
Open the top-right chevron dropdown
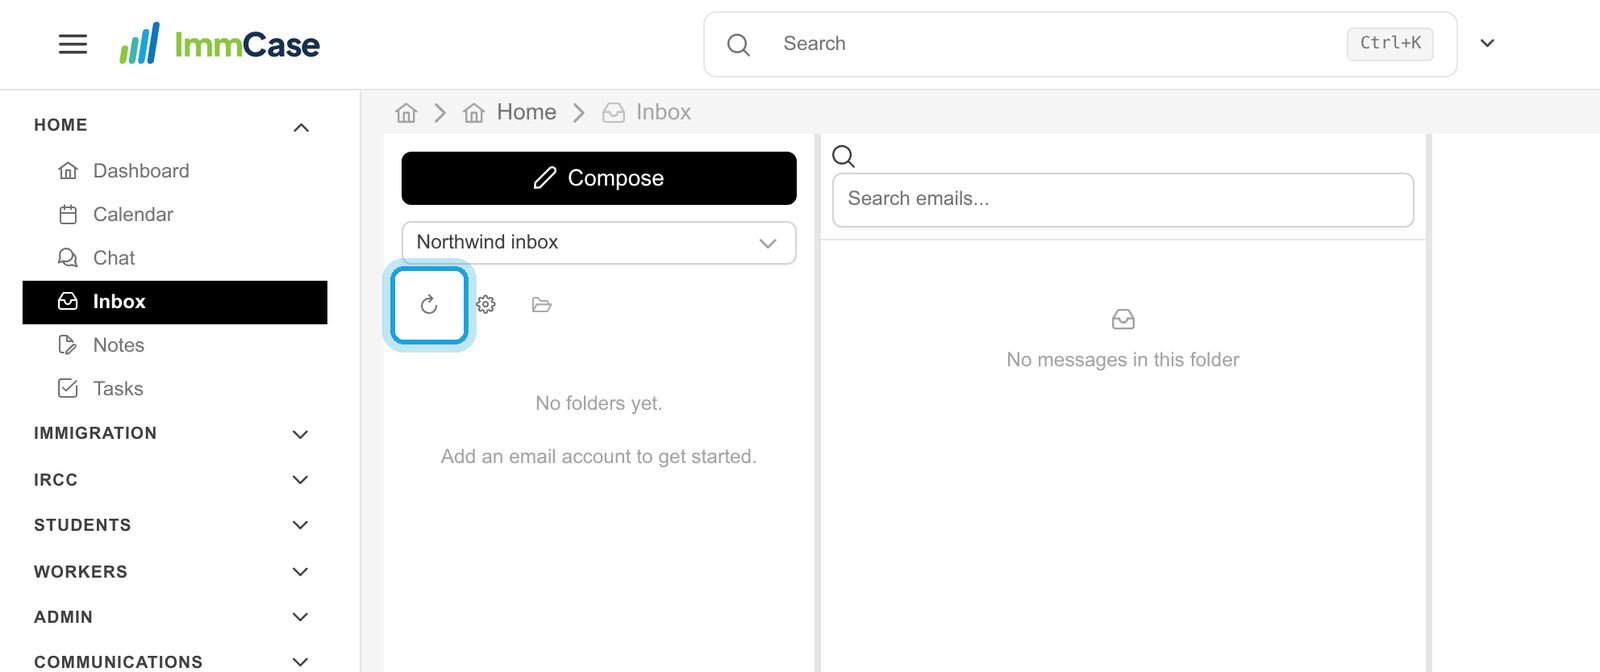coord(1487,43)
